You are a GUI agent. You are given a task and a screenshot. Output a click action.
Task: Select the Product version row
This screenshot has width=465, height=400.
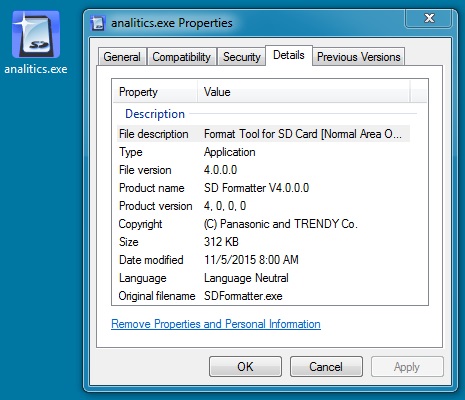coord(263,206)
